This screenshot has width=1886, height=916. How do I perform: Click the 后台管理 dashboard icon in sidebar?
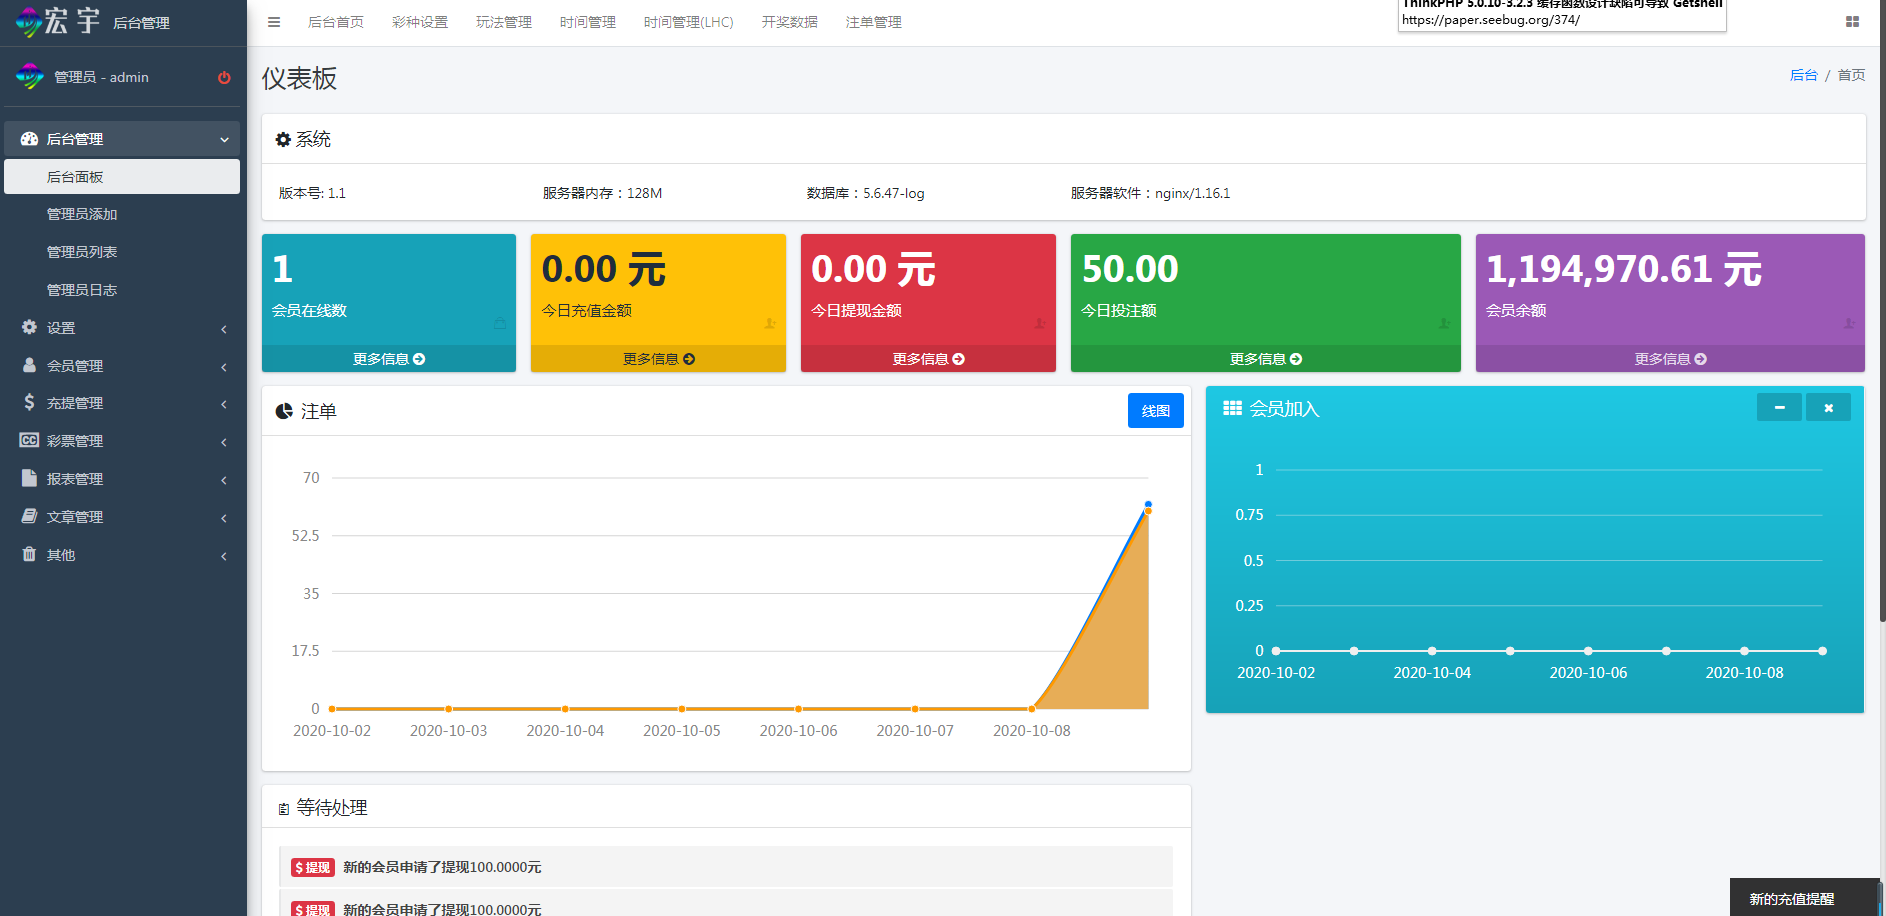click(29, 139)
